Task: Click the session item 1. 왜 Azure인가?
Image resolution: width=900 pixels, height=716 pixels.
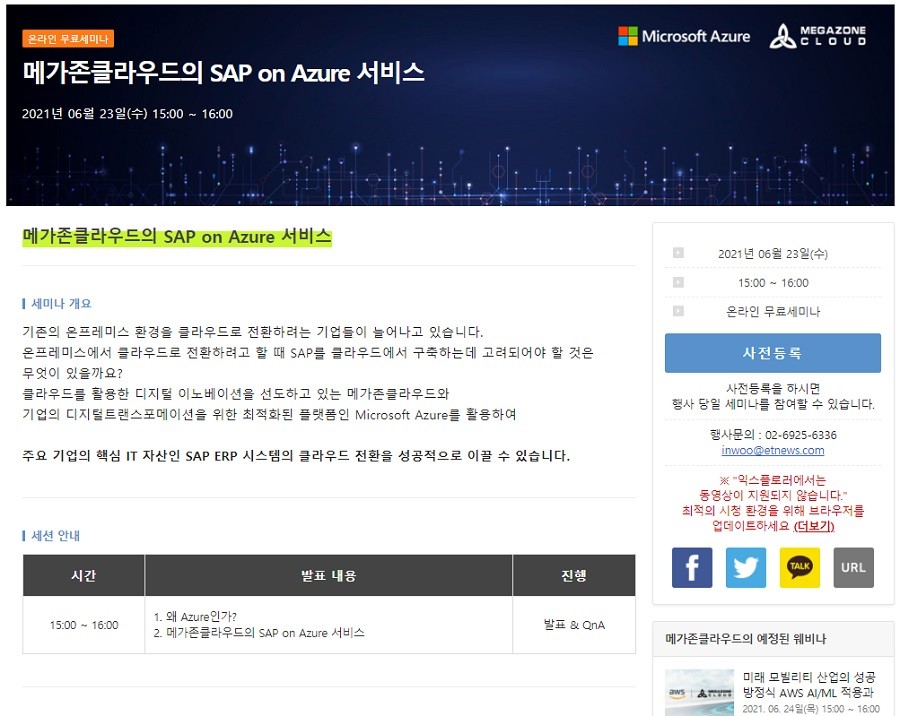Action: pyautogui.click(x=195, y=617)
